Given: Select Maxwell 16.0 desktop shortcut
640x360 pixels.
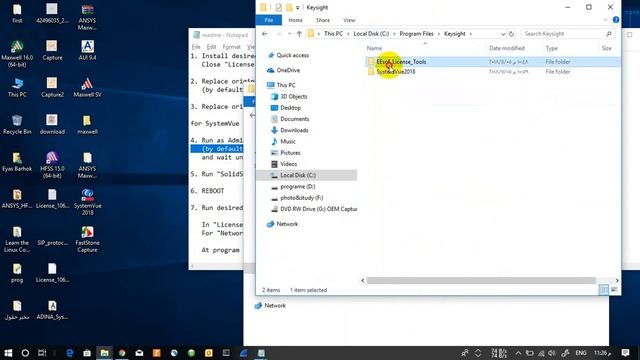Looking at the screenshot, I should coord(17,54).
